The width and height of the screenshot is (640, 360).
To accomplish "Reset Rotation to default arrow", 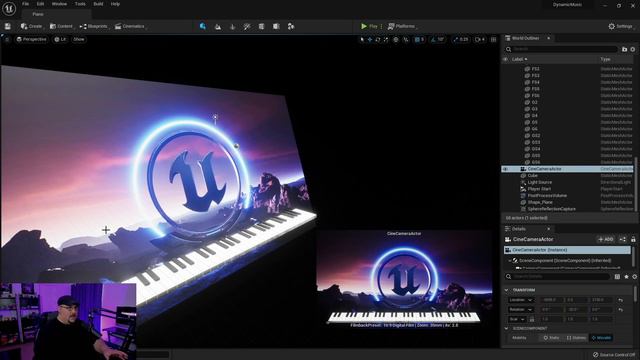I will (x=620, y=310).
